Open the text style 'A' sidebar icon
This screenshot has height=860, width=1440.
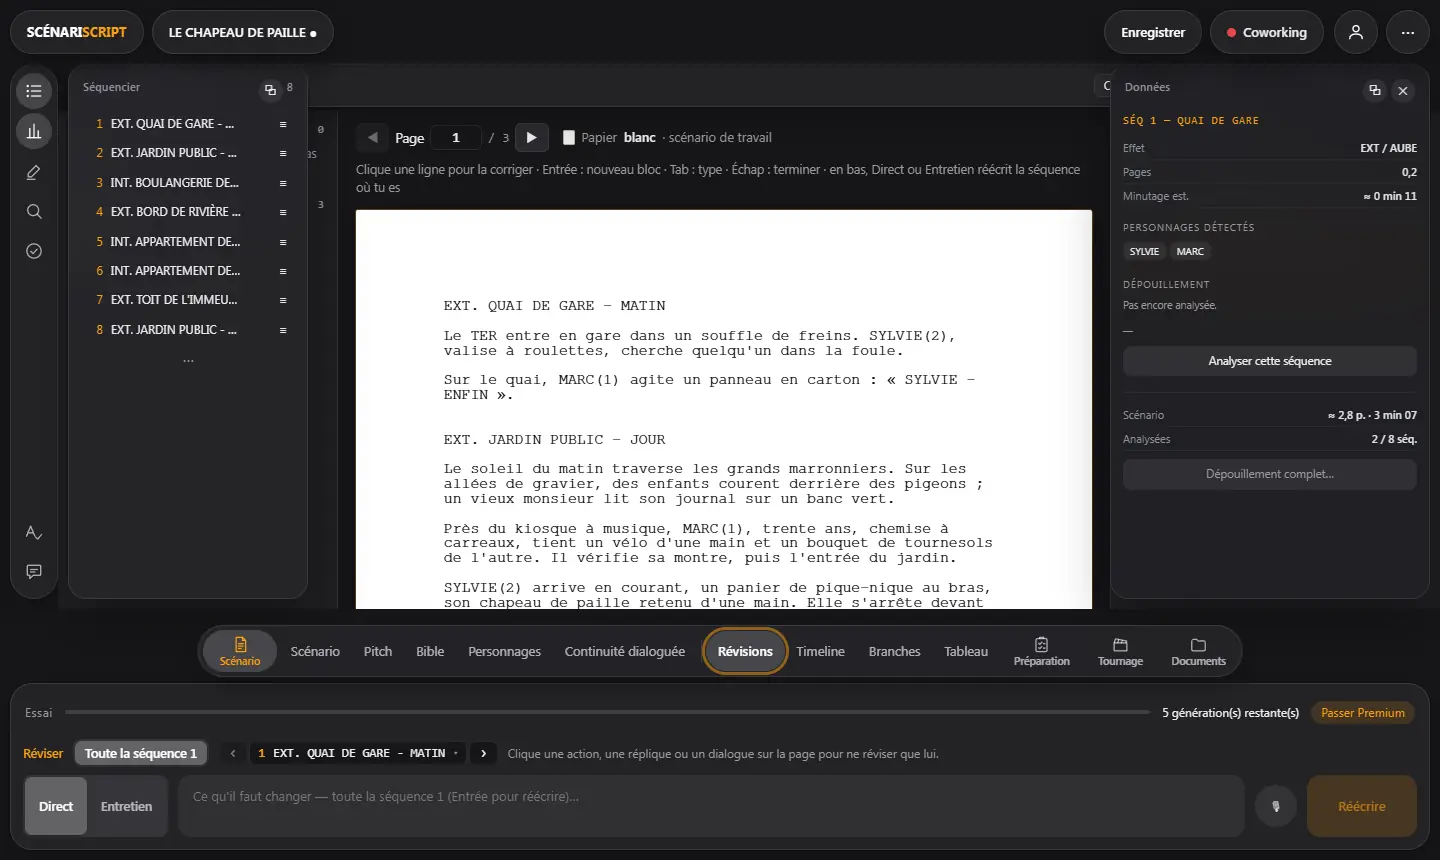34,532
